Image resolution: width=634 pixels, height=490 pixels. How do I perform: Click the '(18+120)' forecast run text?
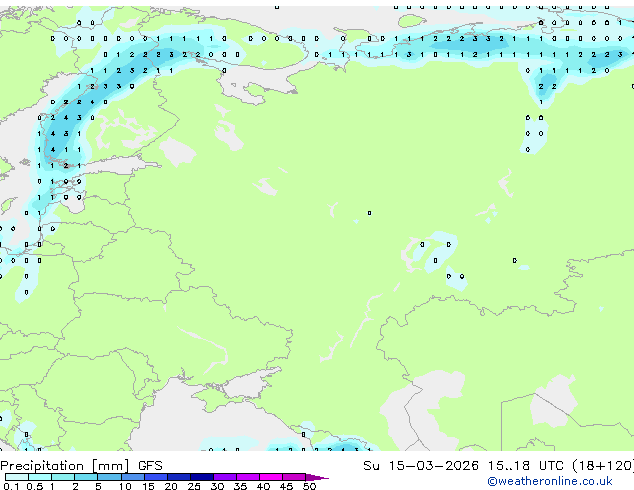[x=603, y=466]
